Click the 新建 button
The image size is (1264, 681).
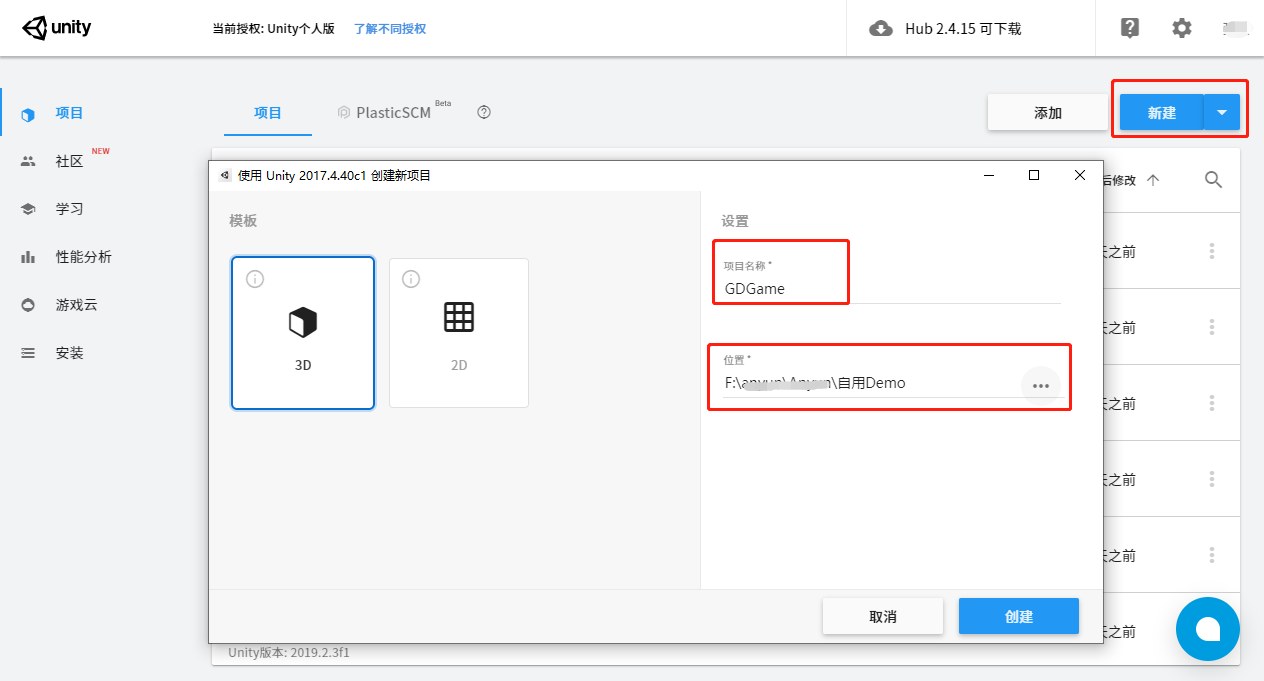pyautogui.click(x=1161, y=113)
